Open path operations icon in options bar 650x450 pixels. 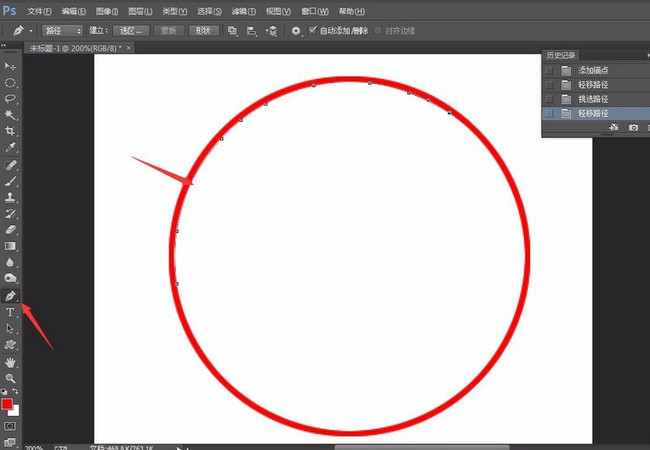[233, 31]
